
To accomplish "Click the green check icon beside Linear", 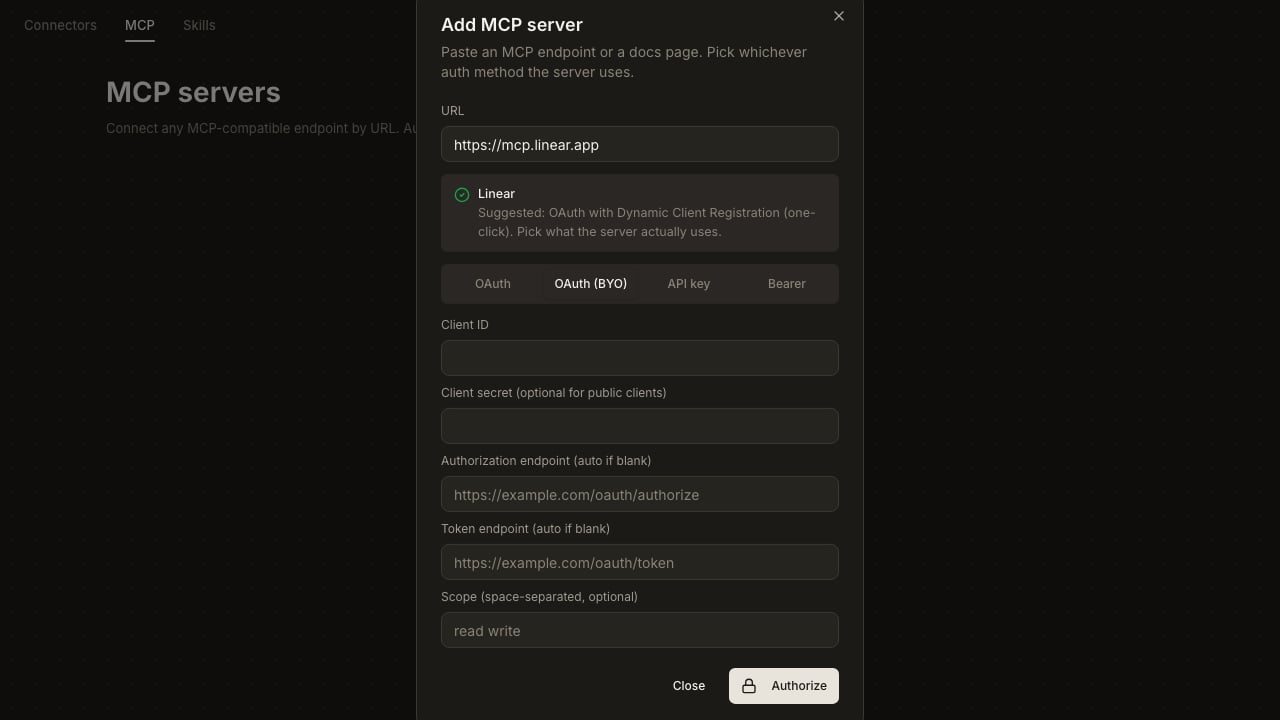I will pyautogui.click(x=462, y=195).
